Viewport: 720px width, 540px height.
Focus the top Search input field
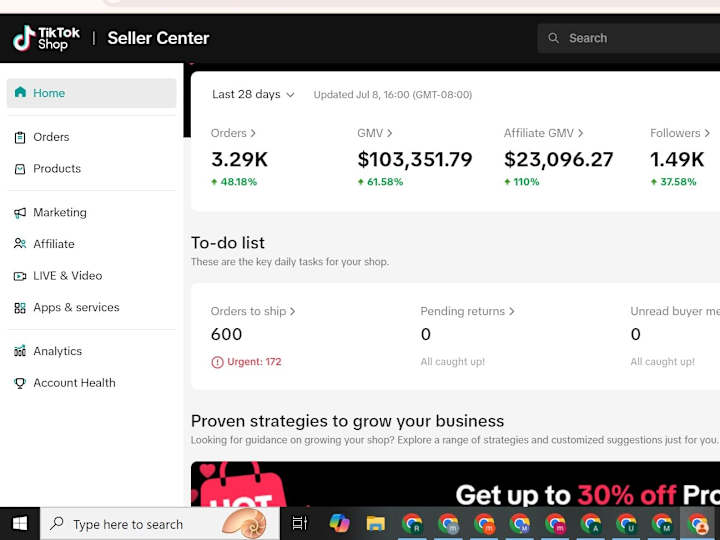(629, 38)
